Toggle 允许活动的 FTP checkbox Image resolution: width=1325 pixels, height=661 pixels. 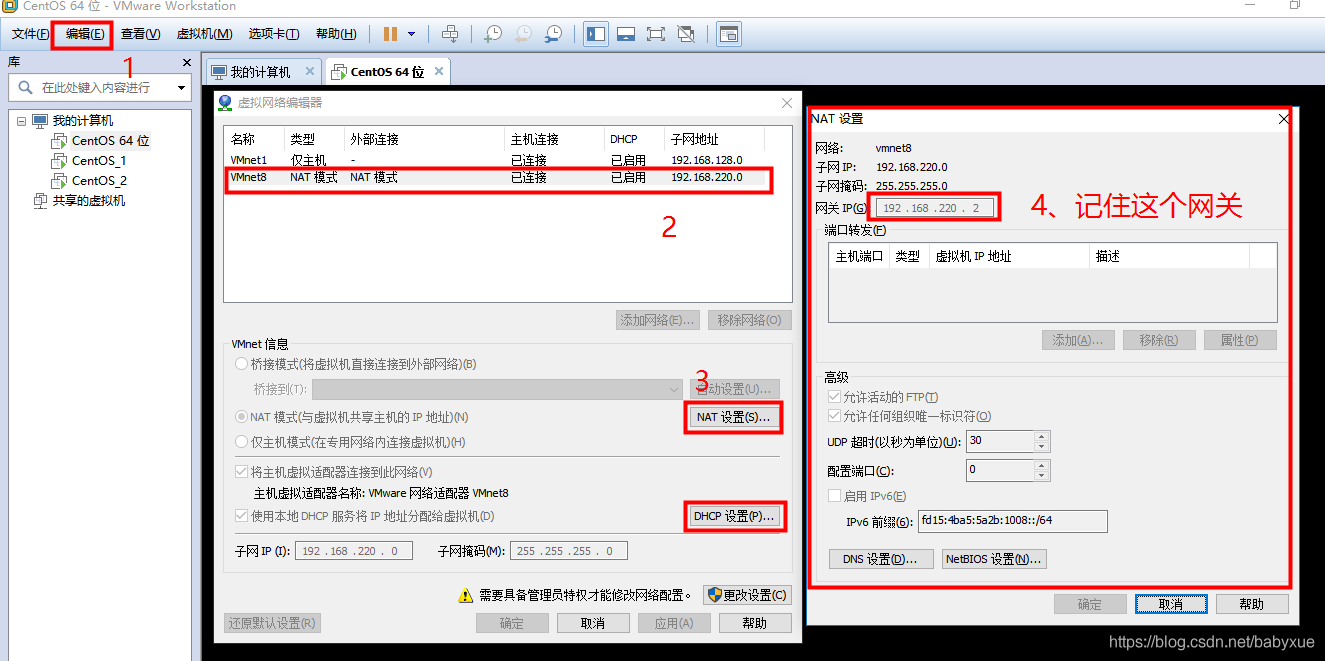coord(835,397)
